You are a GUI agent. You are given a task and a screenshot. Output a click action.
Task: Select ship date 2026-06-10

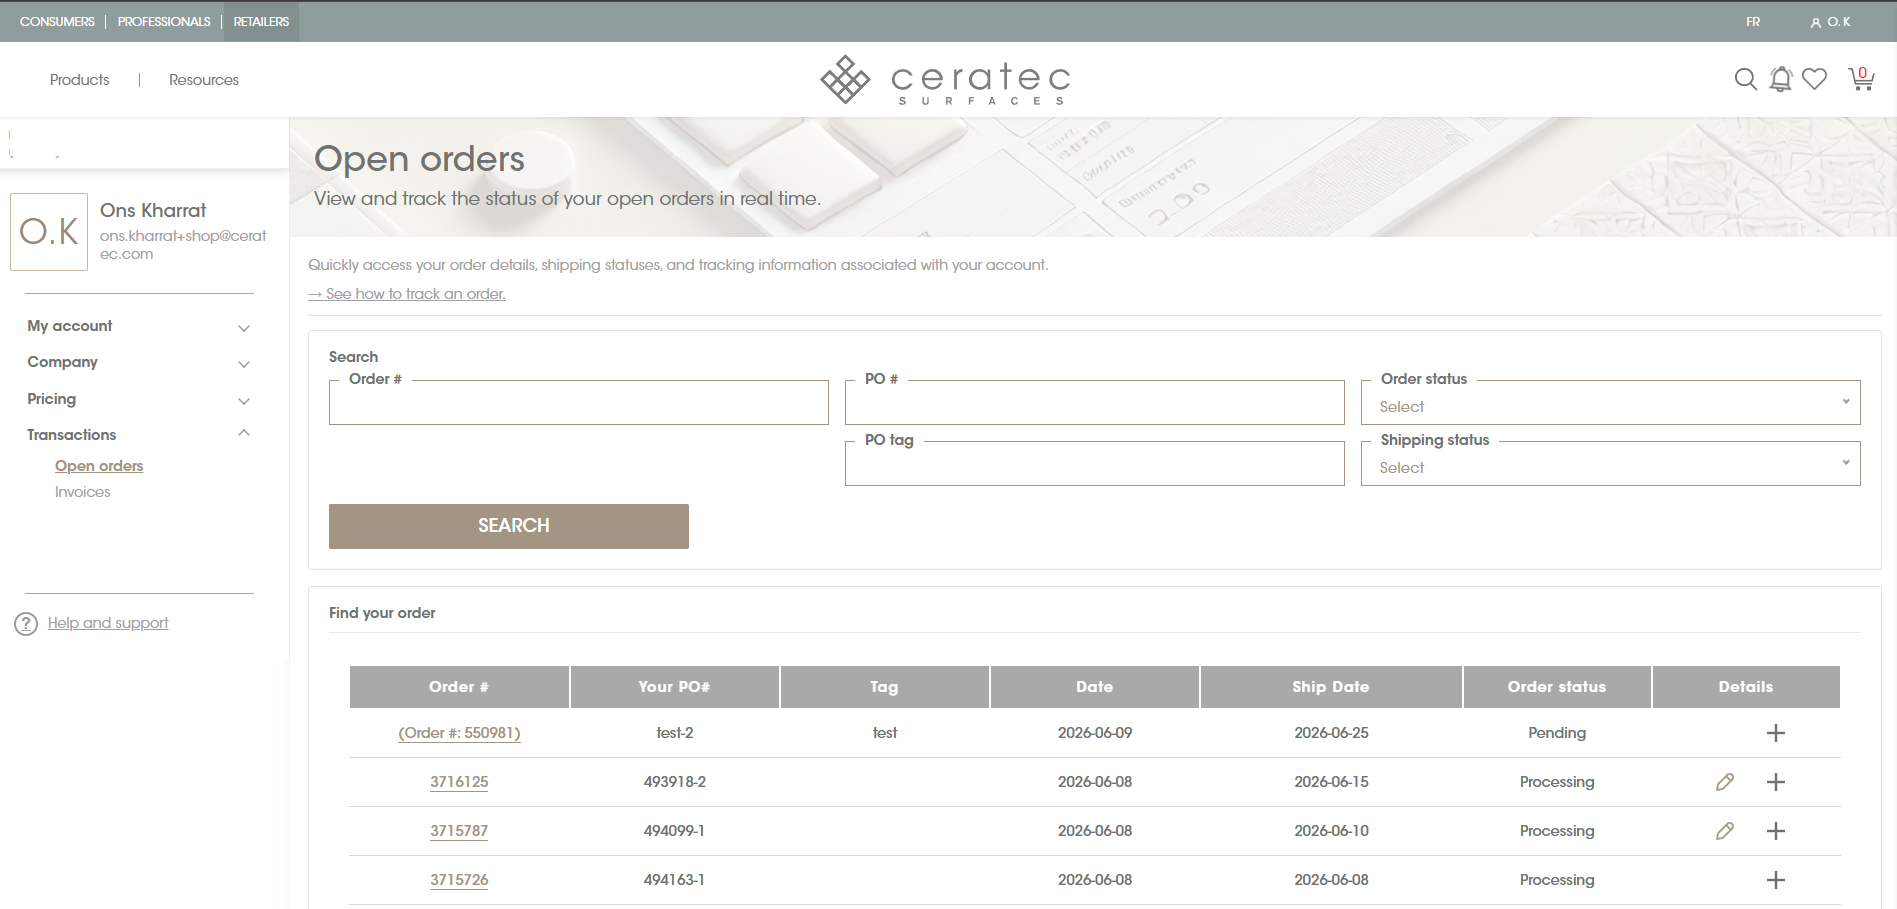click(x=1331, y=831)
